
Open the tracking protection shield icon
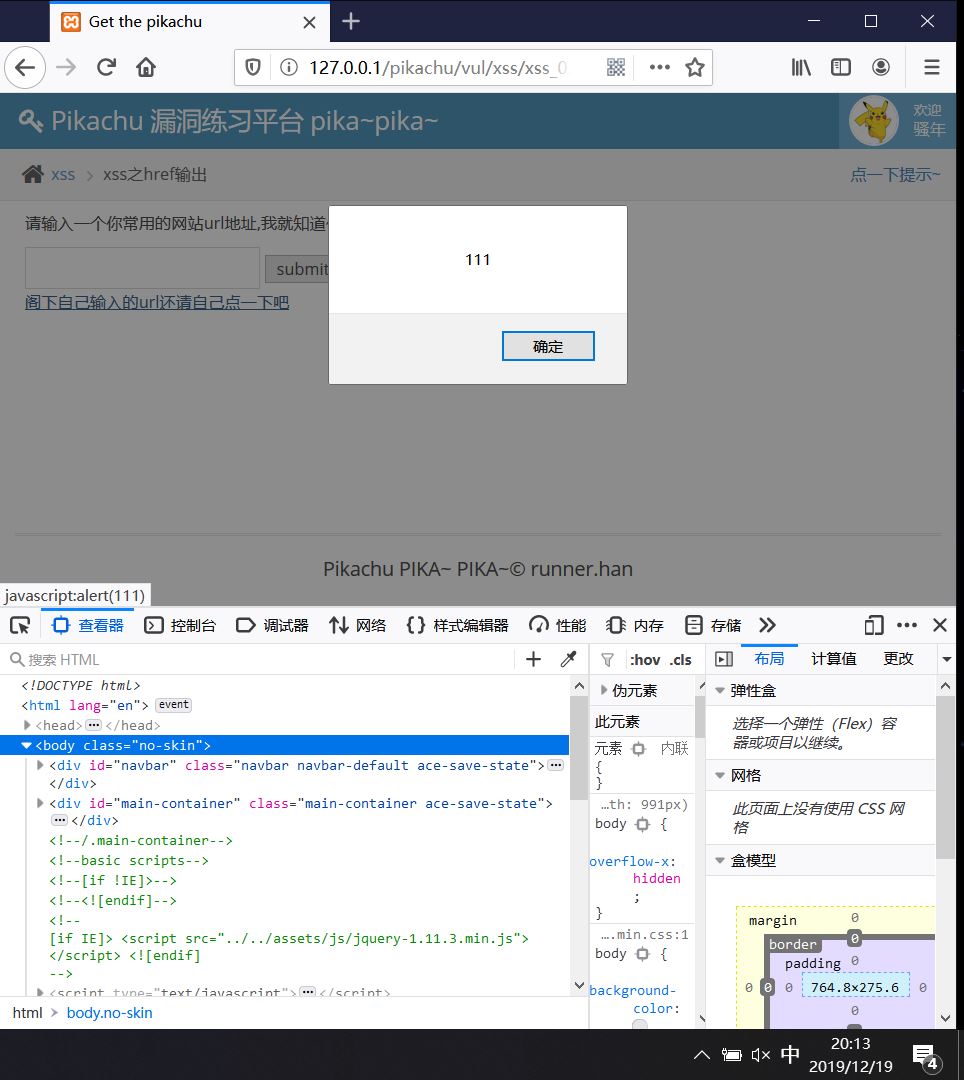tap(253, 68)
